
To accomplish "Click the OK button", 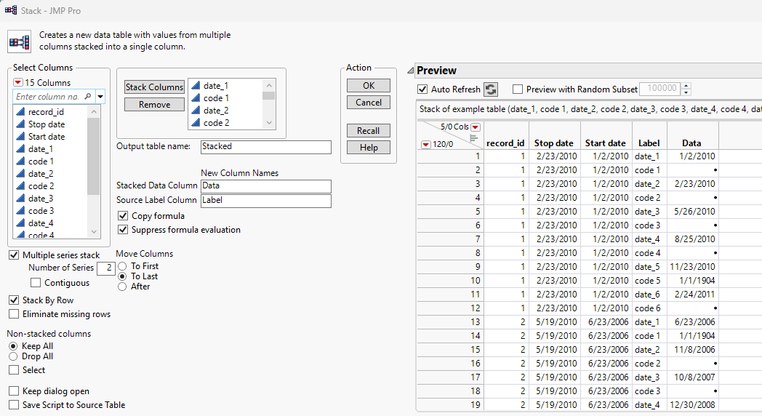I will point(368,86).
